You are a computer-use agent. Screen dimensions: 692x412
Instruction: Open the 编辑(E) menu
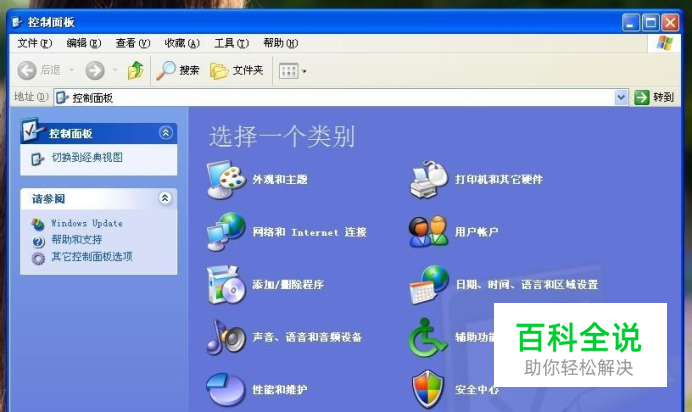[83, 43]
